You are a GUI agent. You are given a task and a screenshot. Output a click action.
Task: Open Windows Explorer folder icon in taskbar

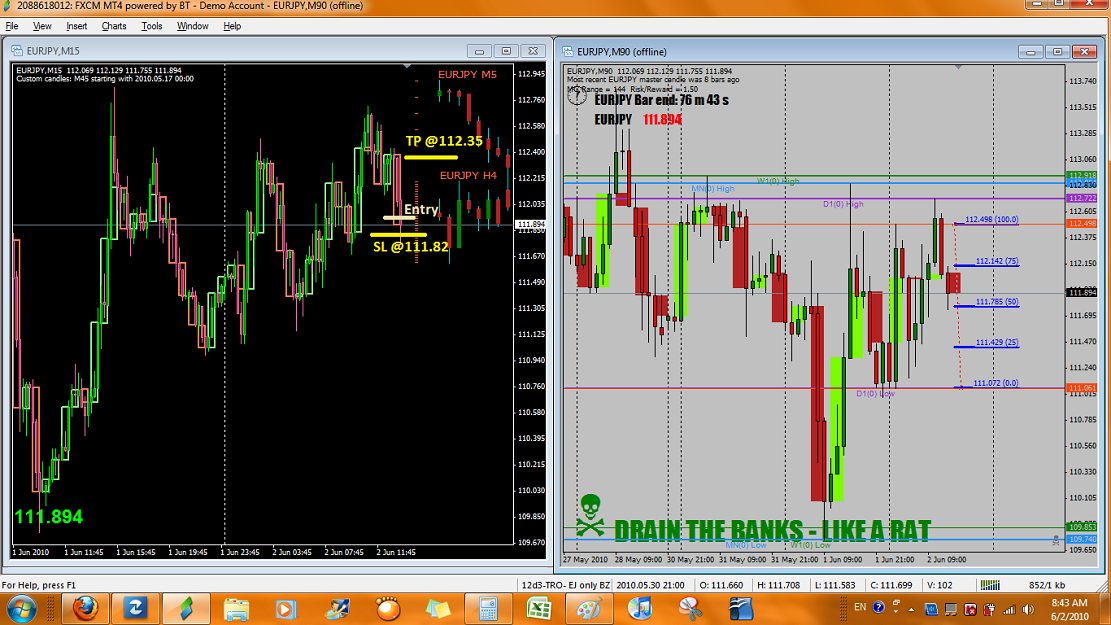coord(236,609)
